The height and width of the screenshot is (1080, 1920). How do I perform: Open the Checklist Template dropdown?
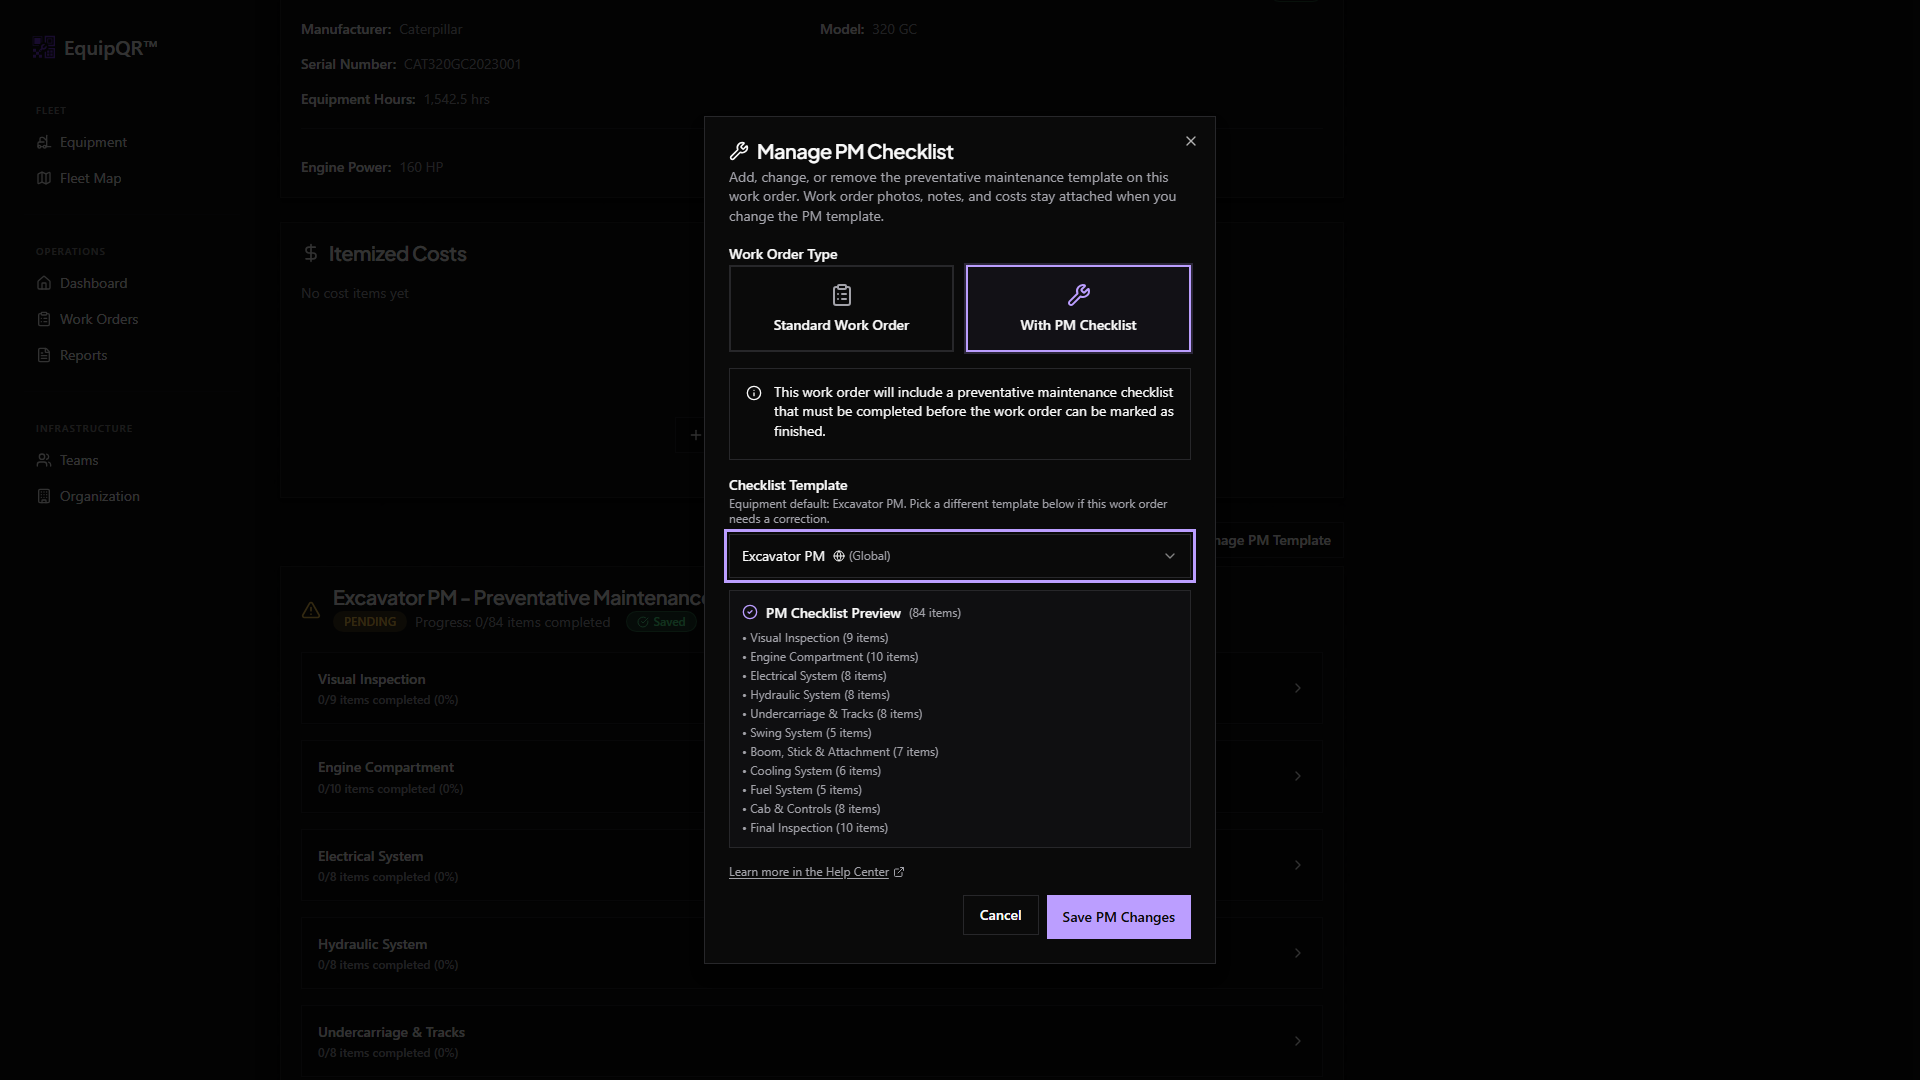click(x=960, y=556)
